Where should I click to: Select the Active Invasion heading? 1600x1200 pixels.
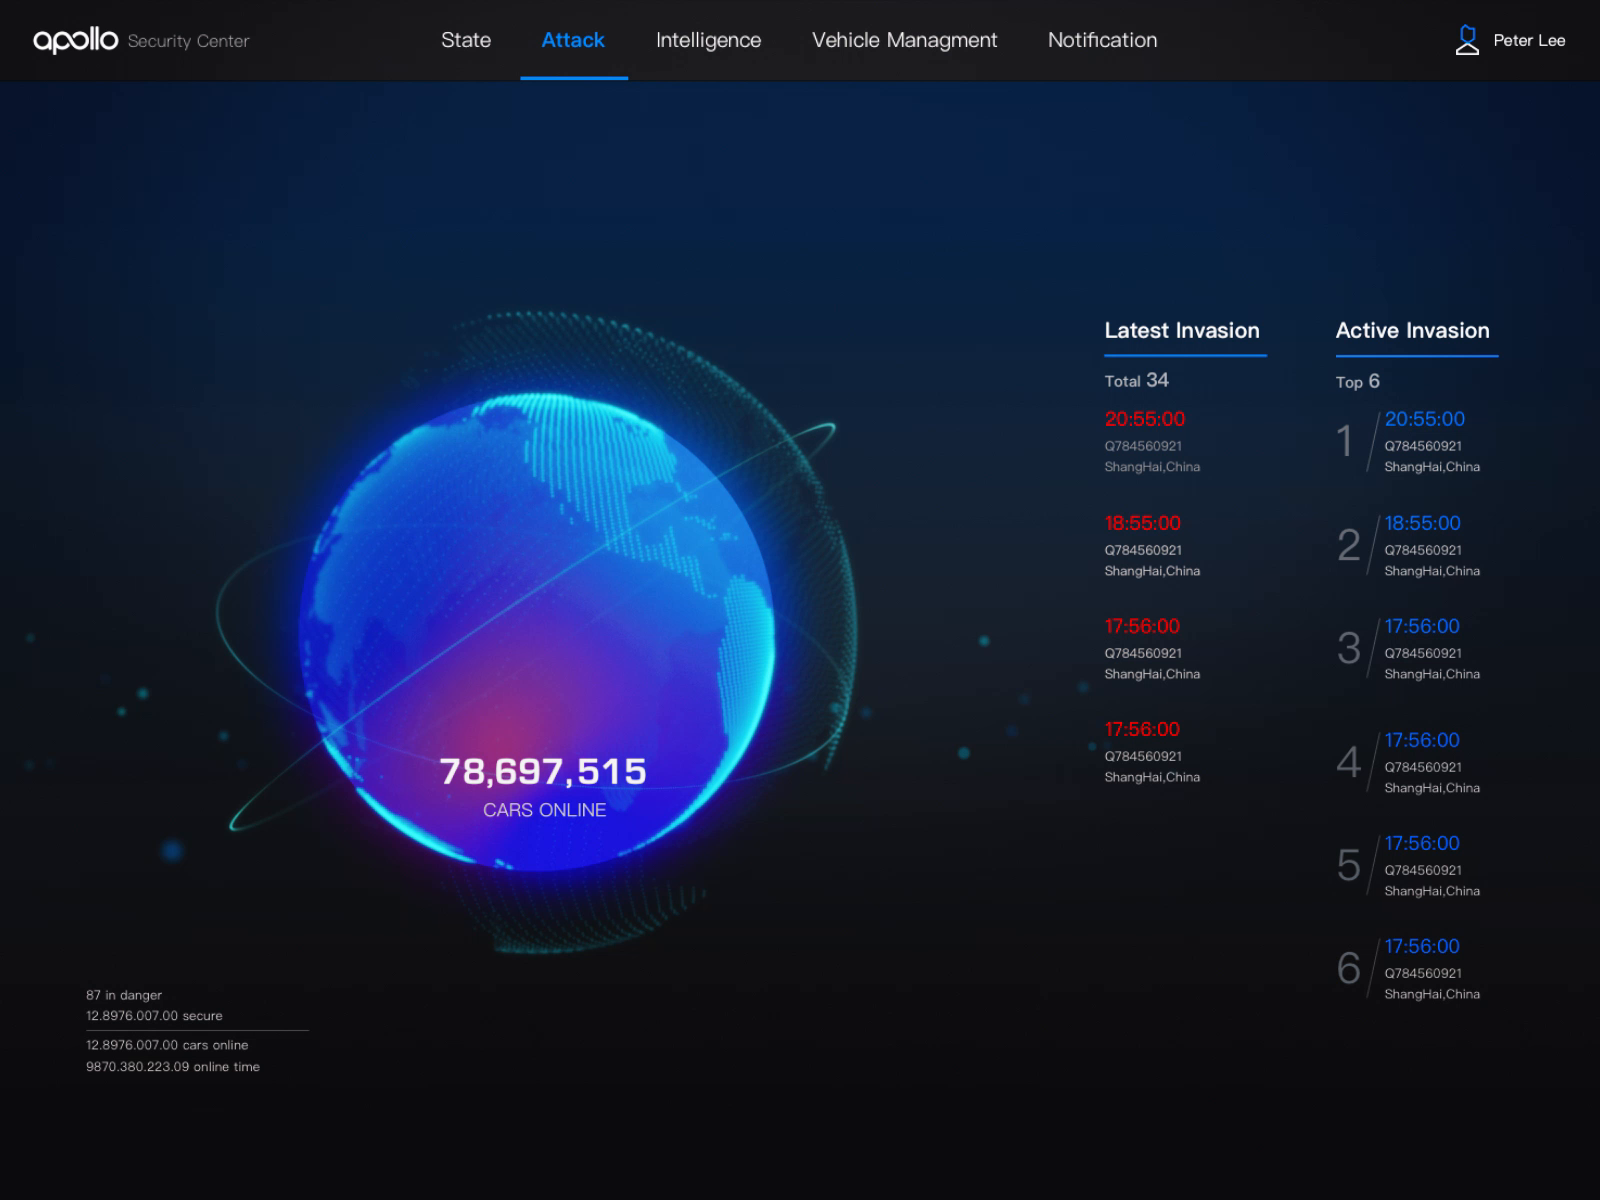pyautogui.click(x=1413, y=331)
